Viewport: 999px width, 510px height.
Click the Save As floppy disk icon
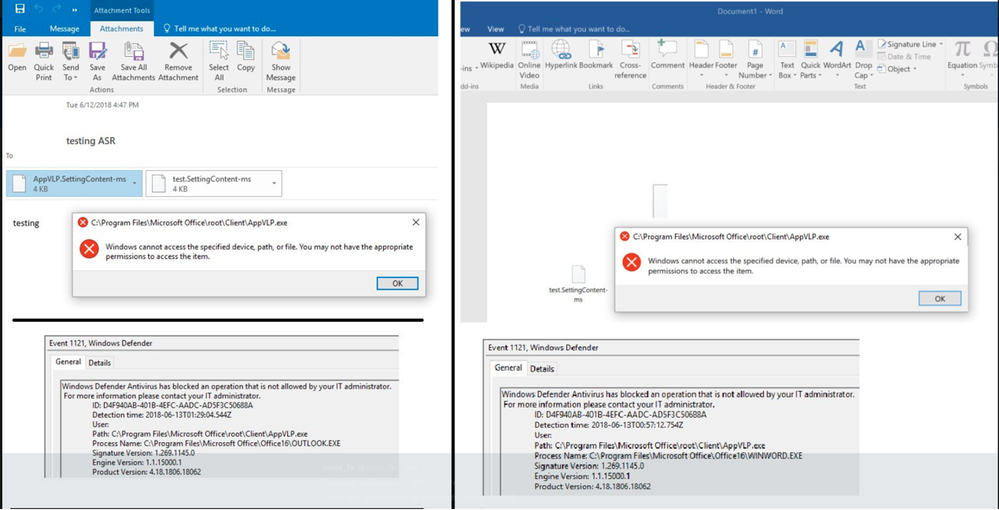click(x=97, y=51)
